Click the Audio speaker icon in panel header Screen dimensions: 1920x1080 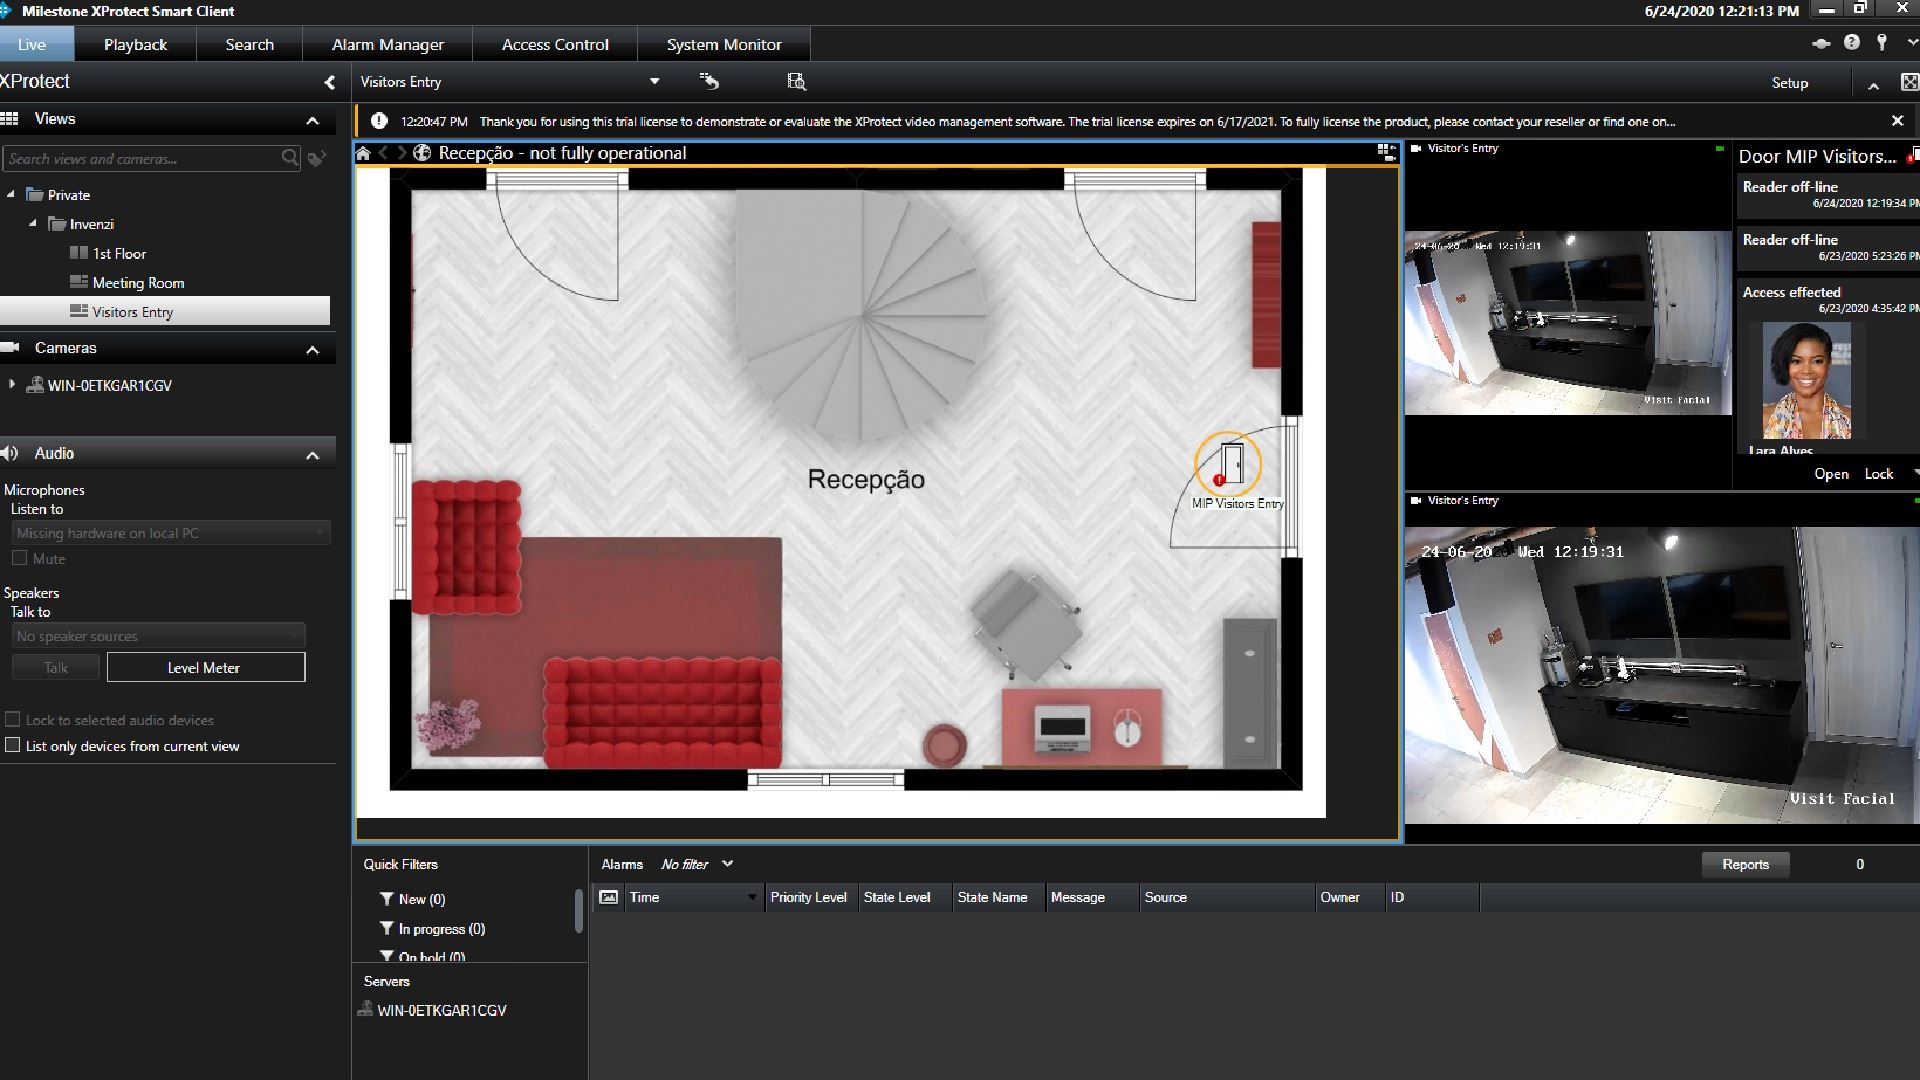pos(11,453)
